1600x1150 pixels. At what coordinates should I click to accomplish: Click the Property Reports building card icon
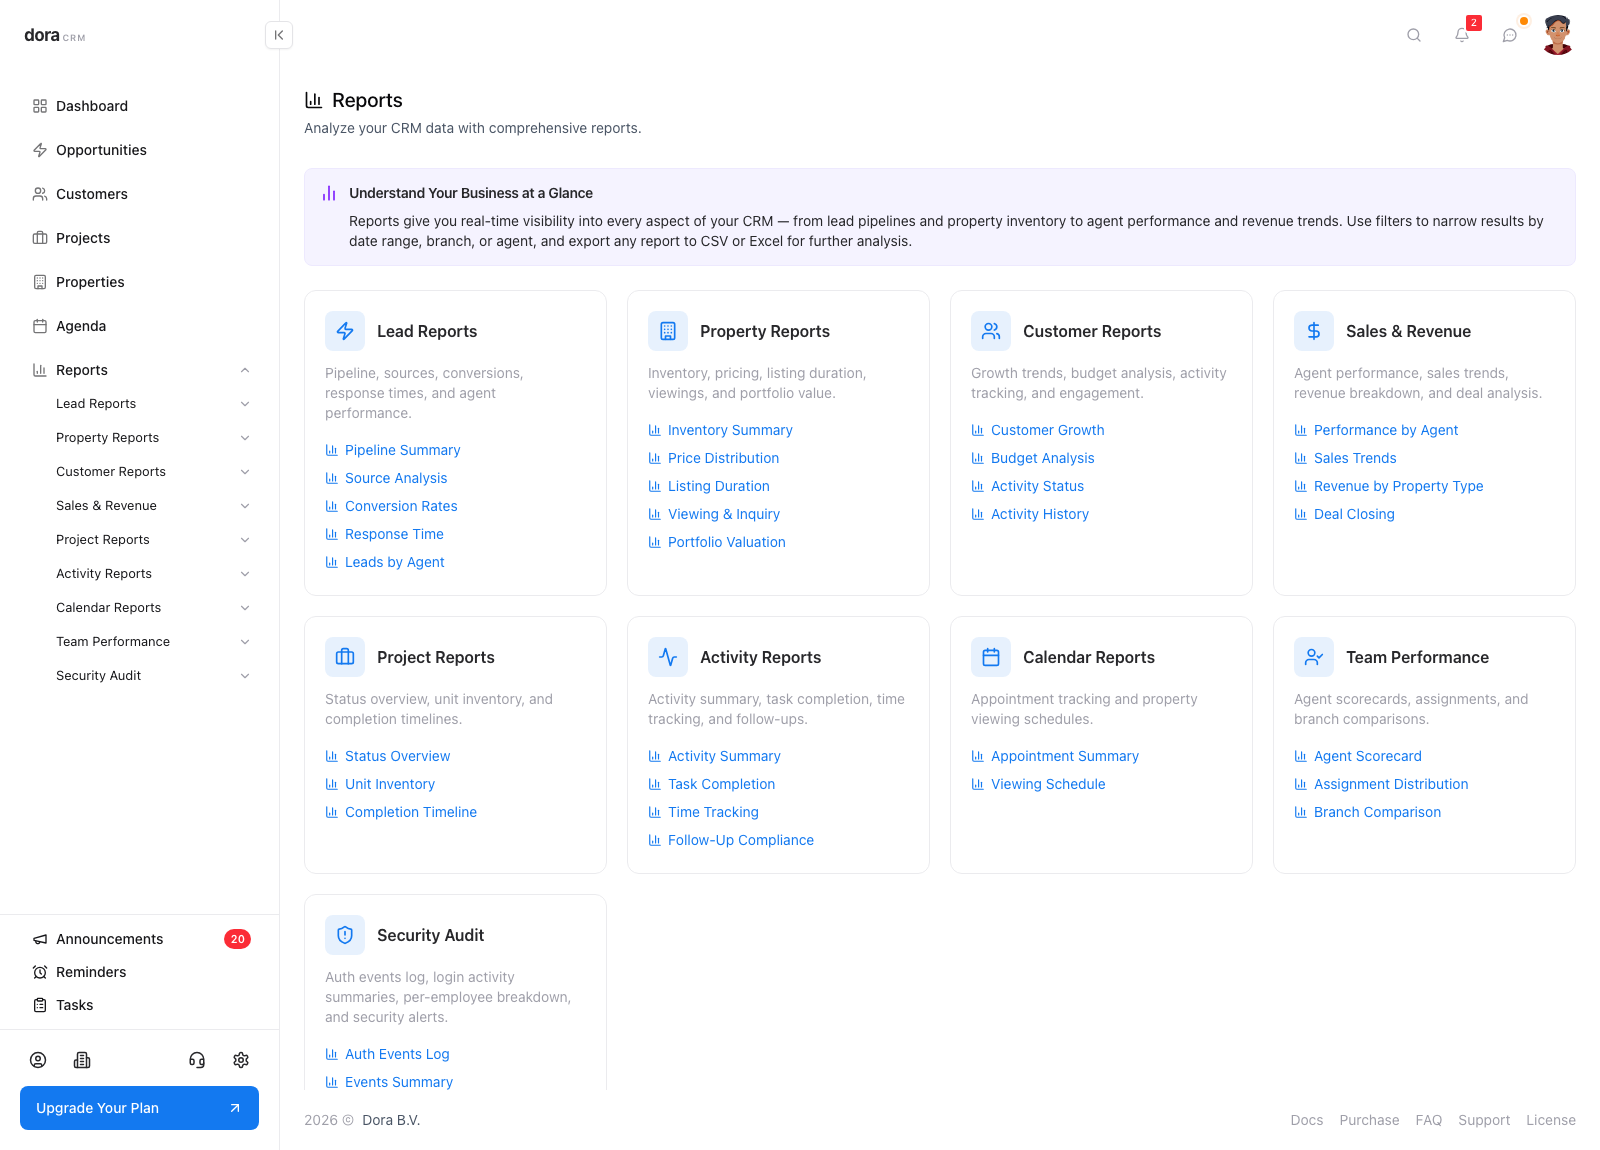coord(668,331)
